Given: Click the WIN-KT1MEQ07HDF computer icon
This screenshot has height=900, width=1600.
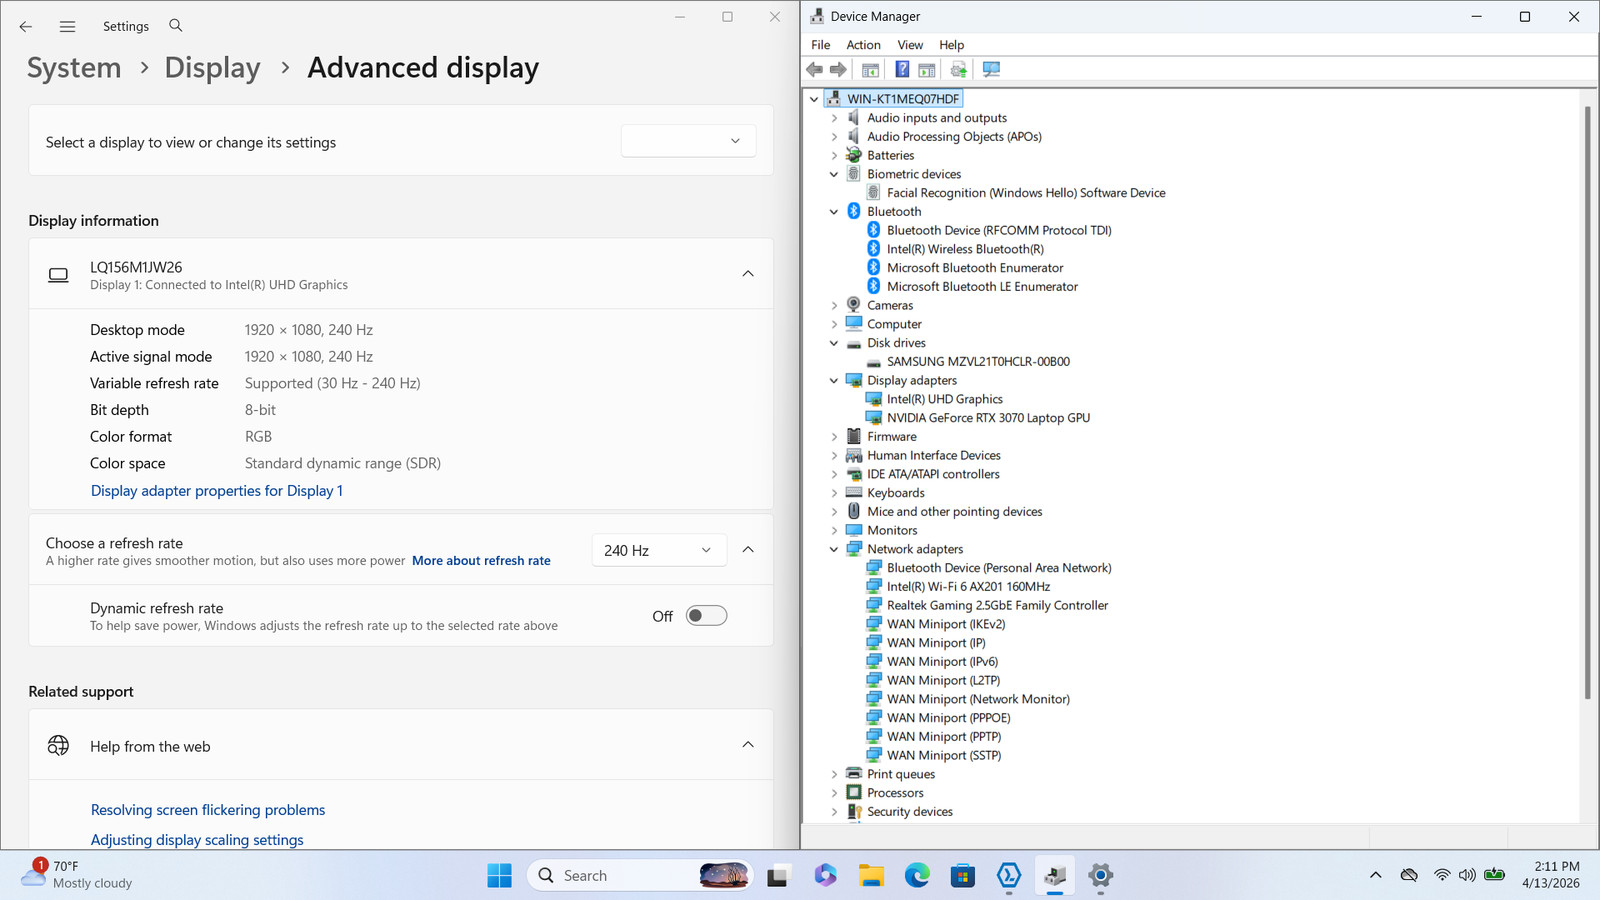Looking at the screenshot, I should 834,99.
